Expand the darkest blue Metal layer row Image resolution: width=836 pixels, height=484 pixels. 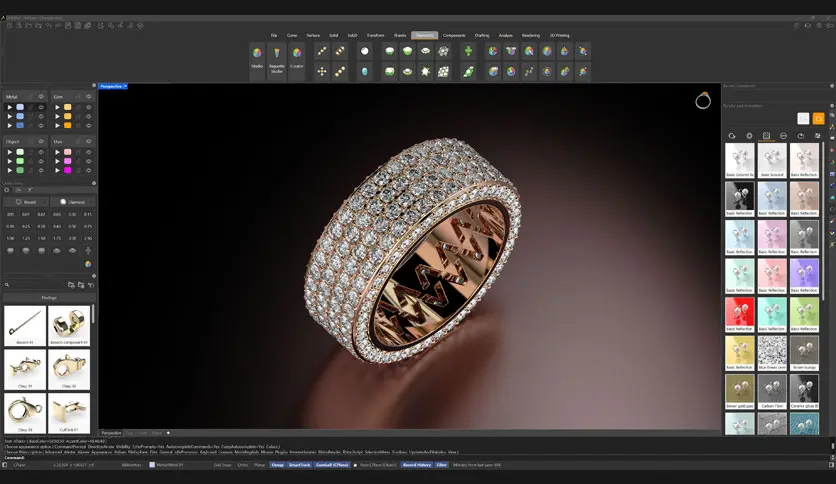coord(9,125)
